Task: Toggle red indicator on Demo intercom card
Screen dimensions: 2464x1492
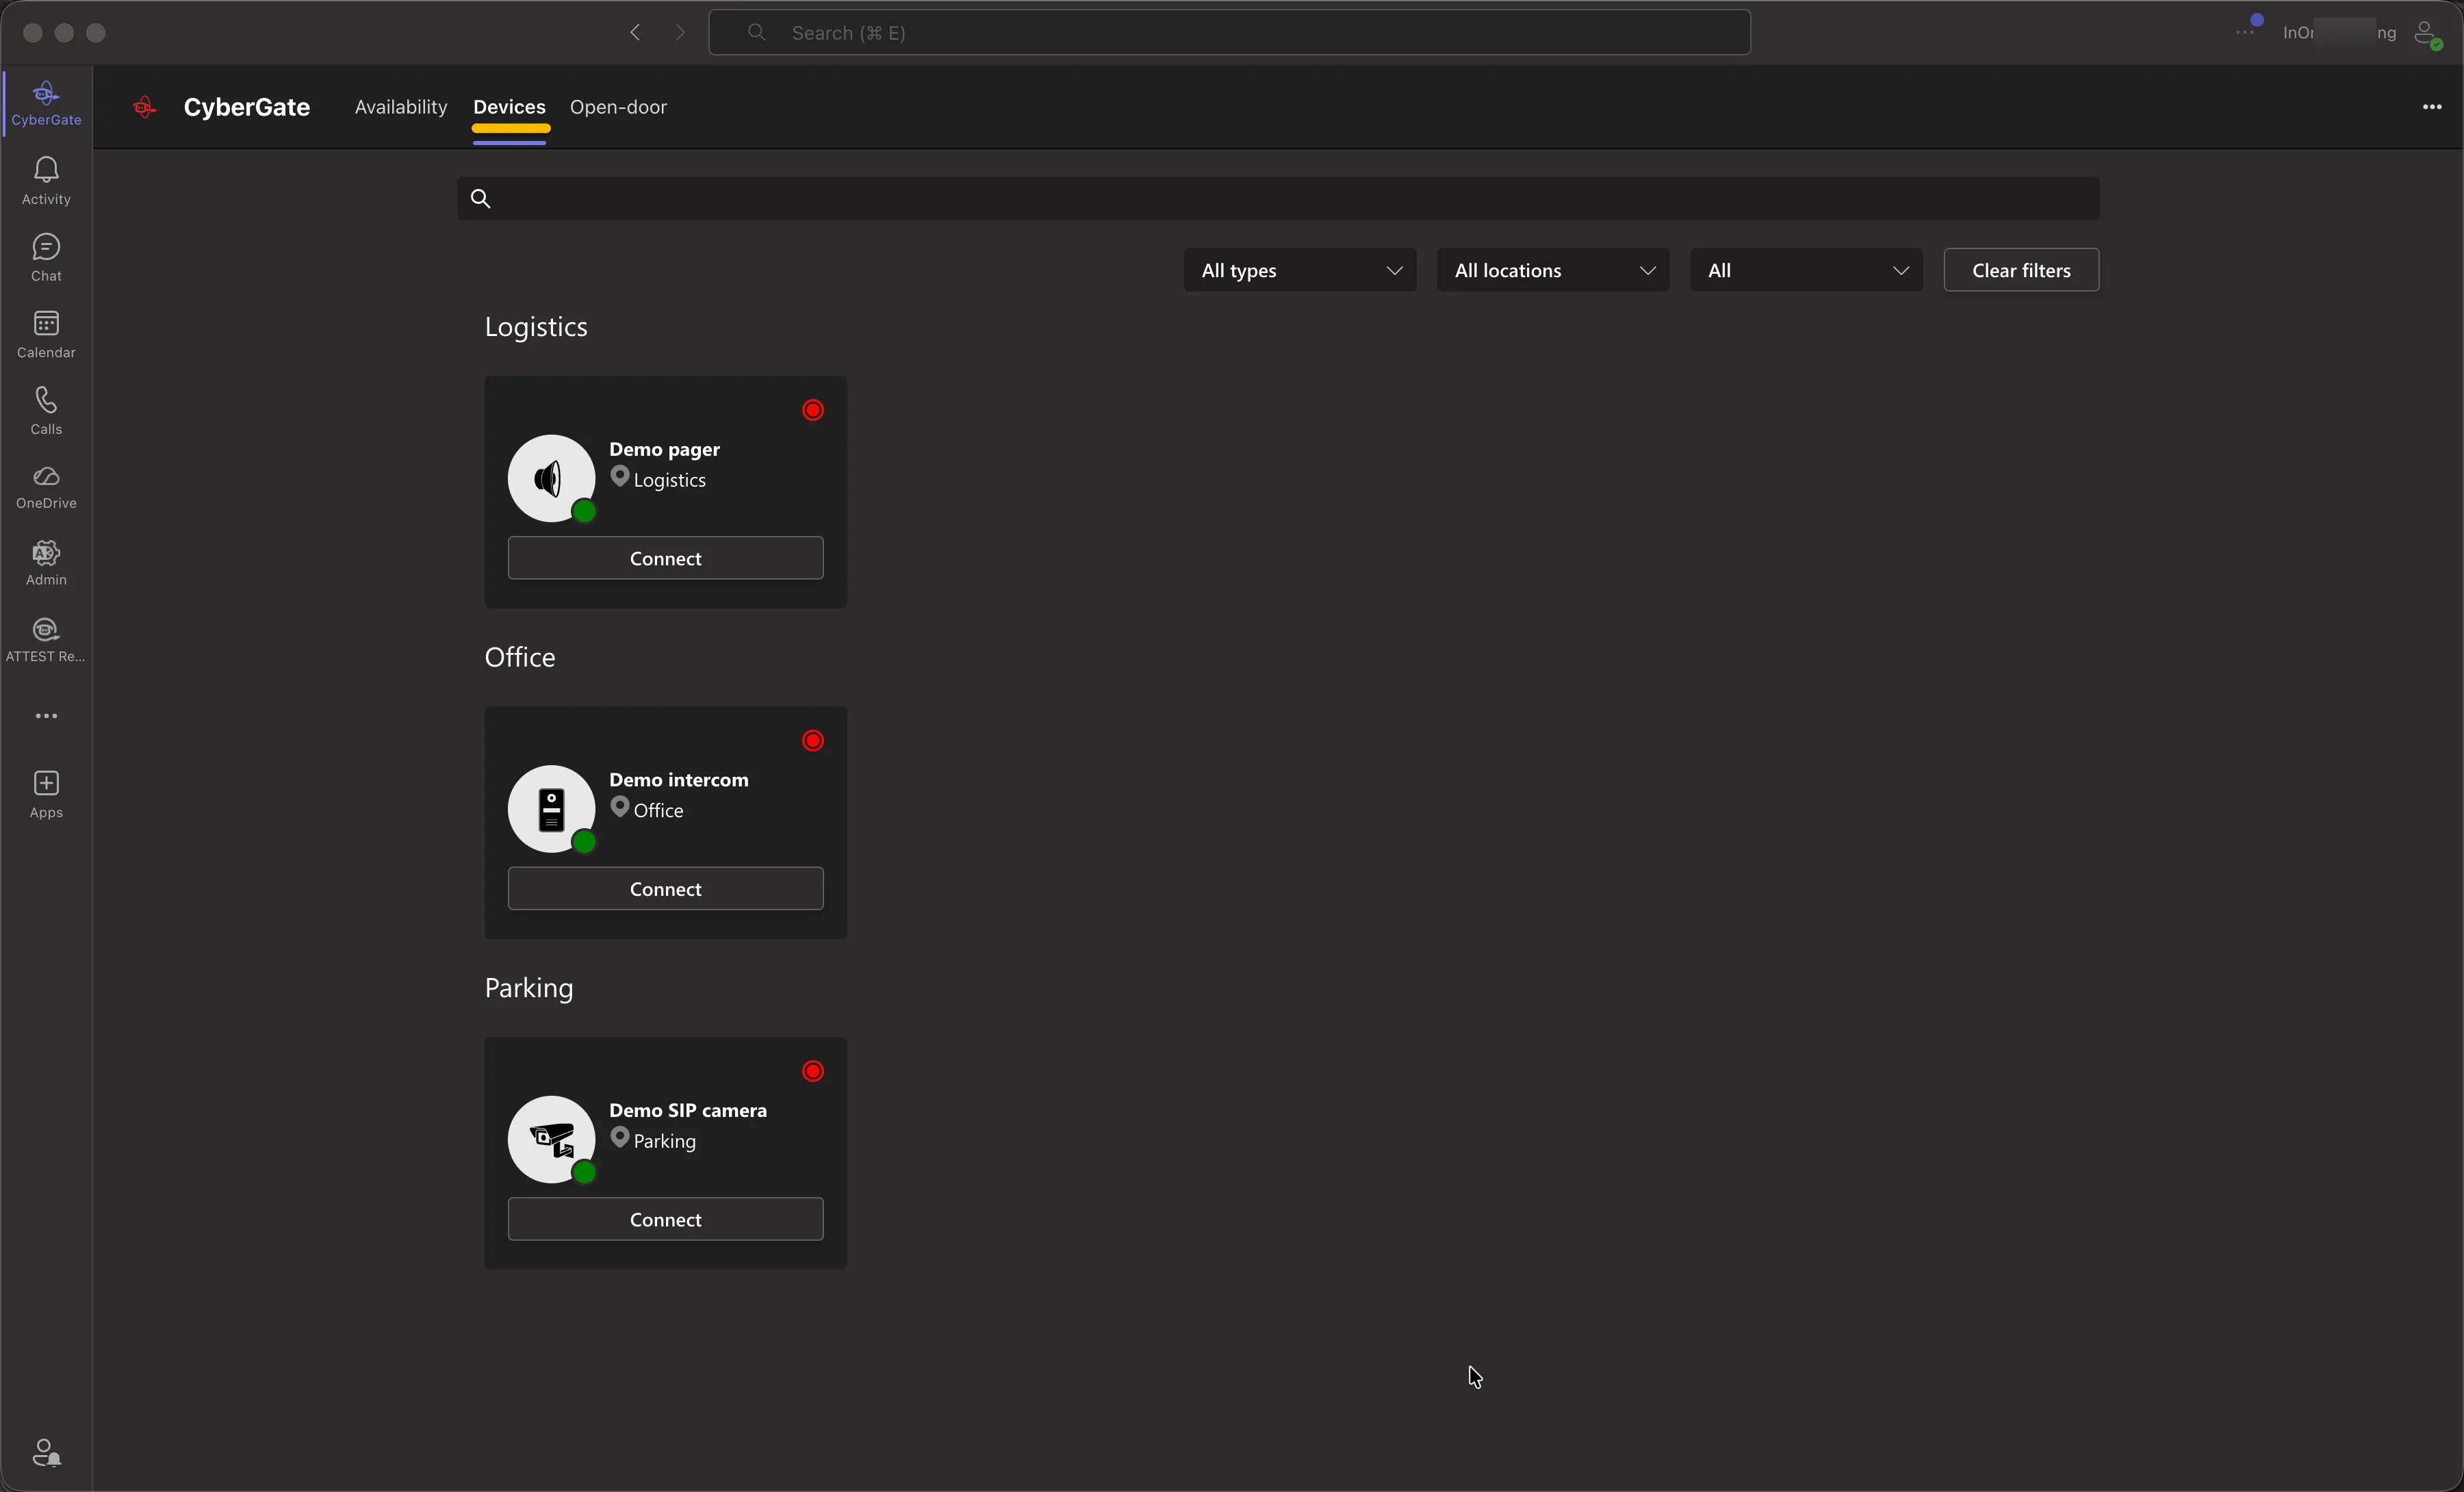Action: point(813,741)
